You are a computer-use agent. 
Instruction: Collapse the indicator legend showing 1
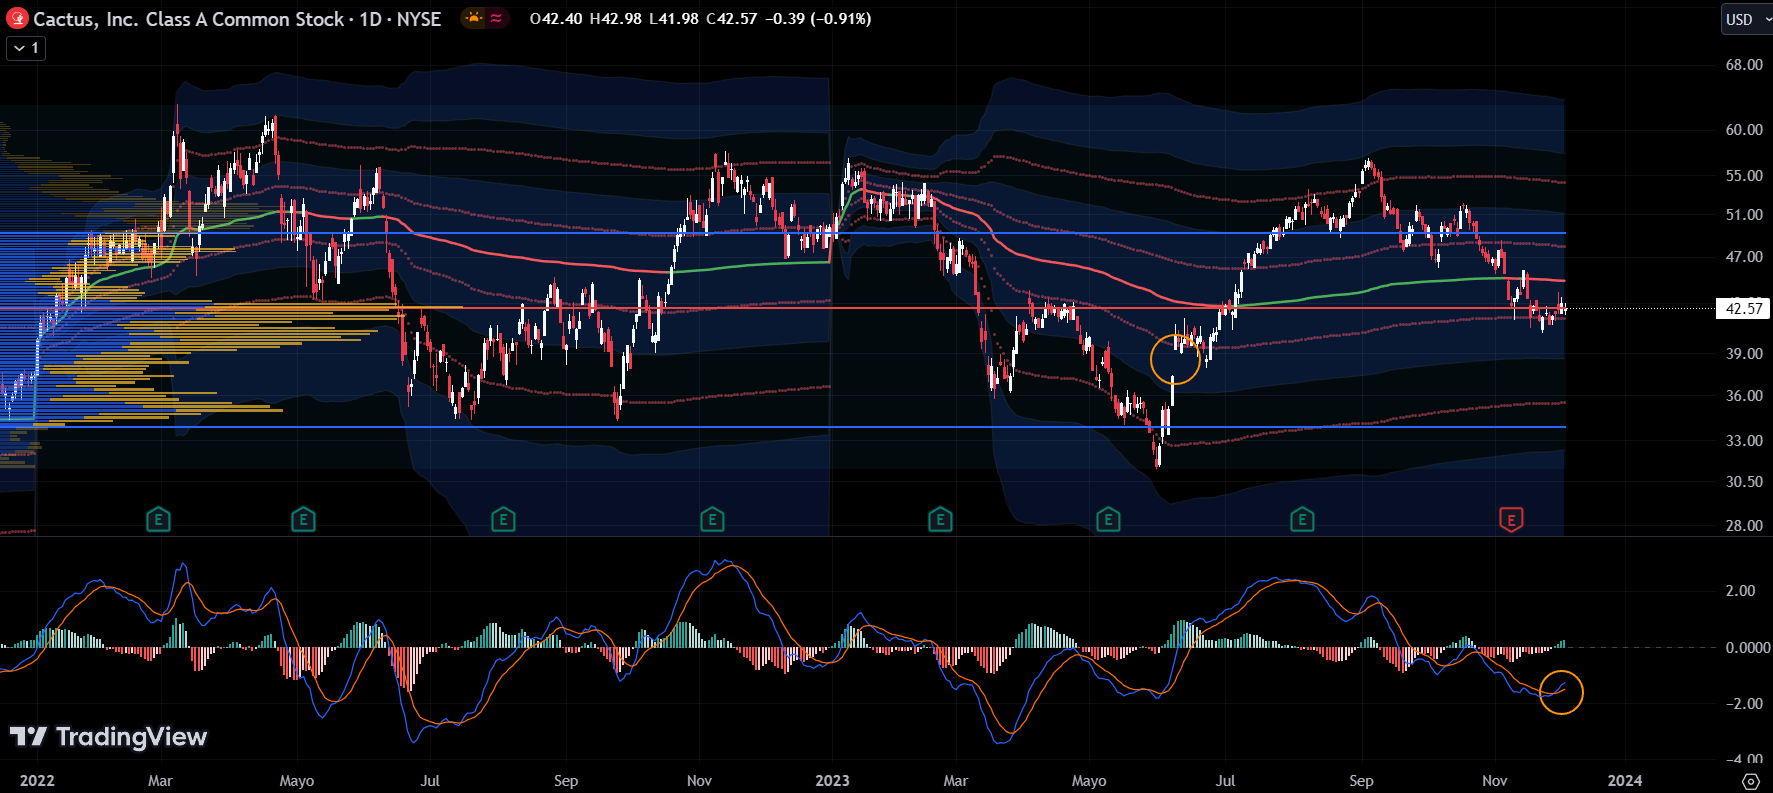[x=26, y=48]
